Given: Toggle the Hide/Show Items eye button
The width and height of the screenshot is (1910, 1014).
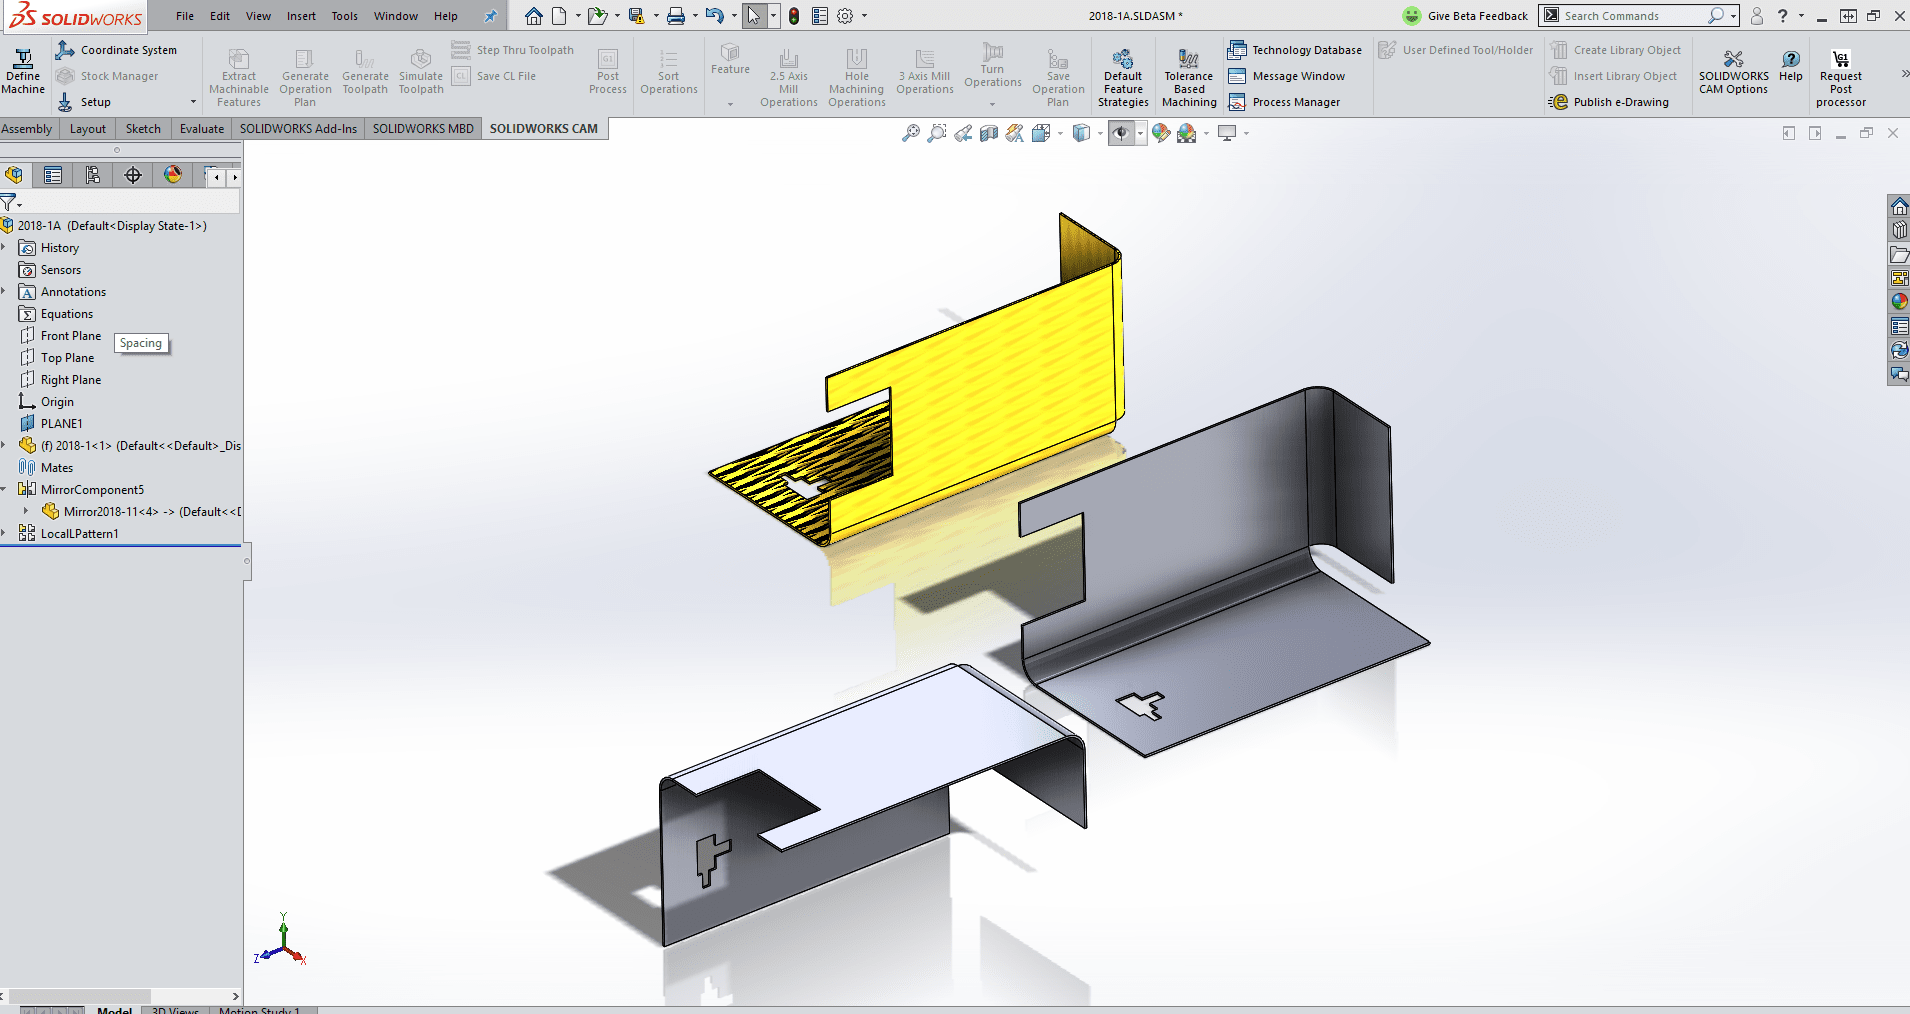Looking at the screenshot, I should (x=1121, y=133).
